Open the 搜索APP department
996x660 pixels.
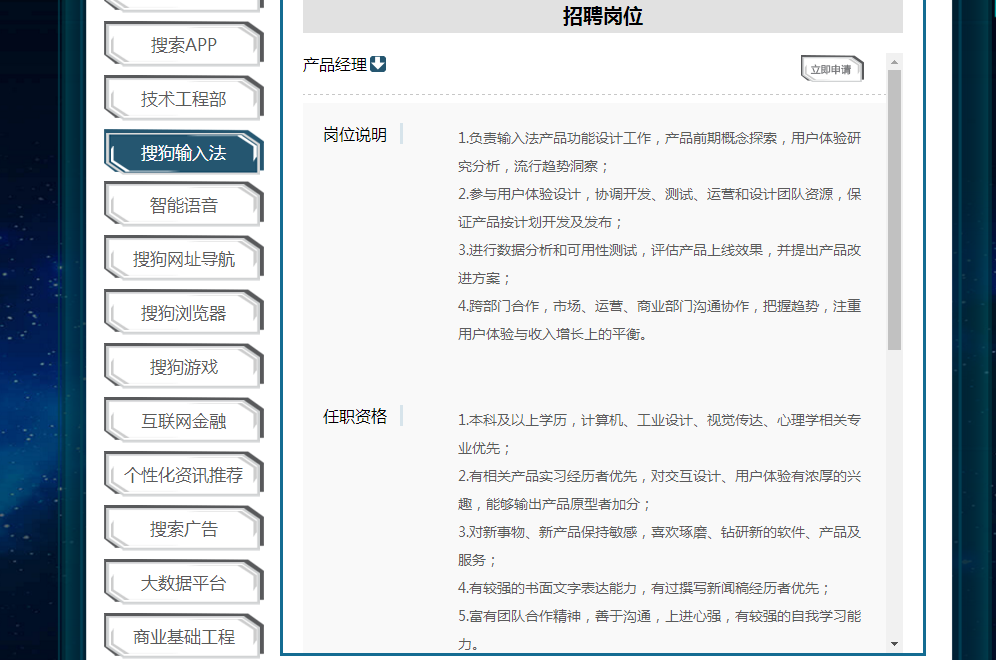pos(184,44)
